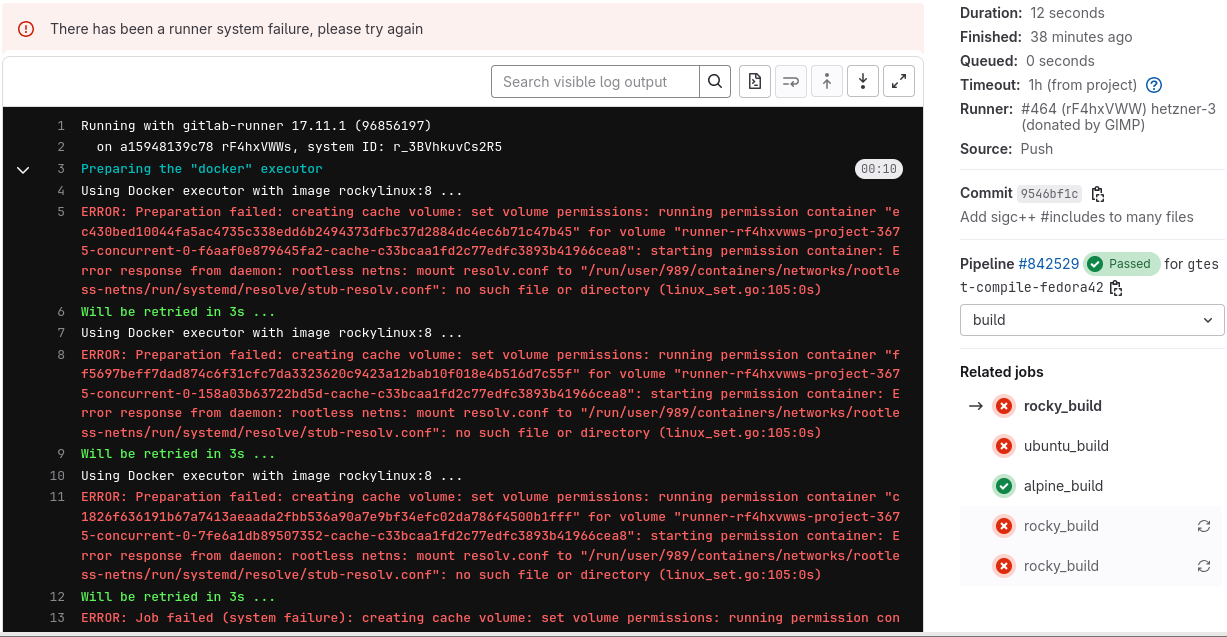1227x637 pixels.
Task: Click log line number 1
Action: (60, 126)
